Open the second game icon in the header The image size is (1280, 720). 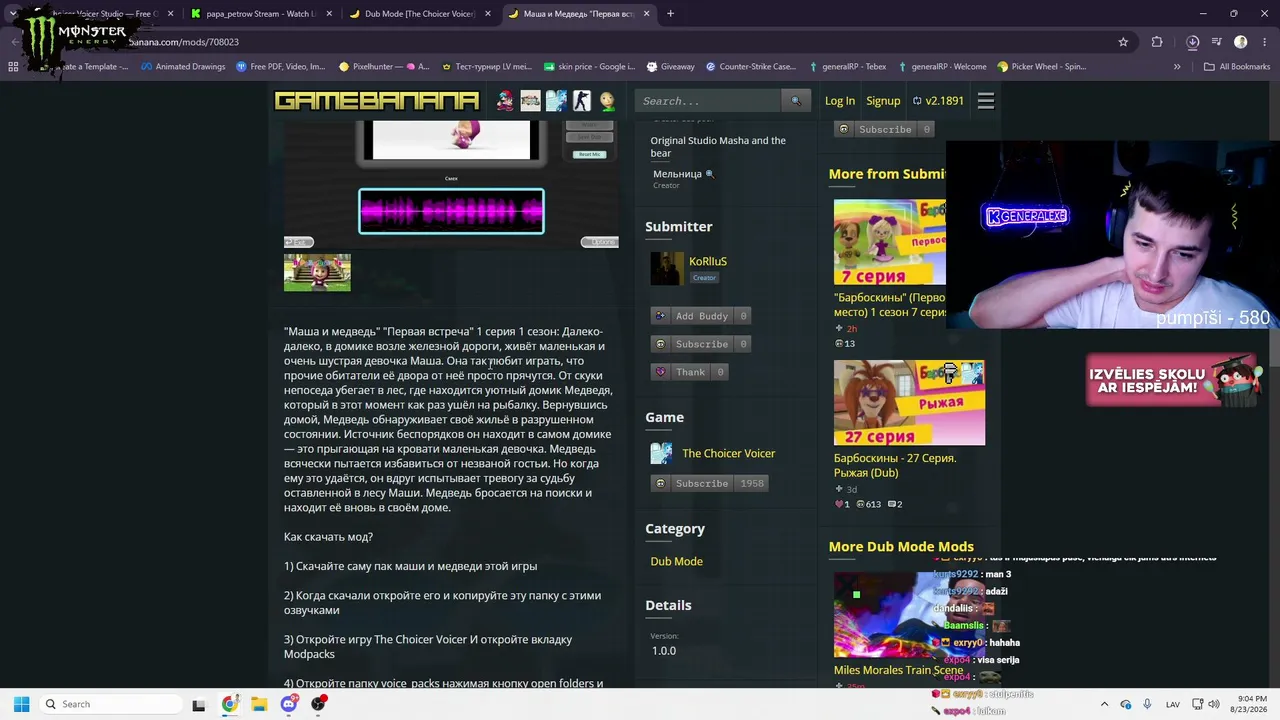[x=530, y=101]
